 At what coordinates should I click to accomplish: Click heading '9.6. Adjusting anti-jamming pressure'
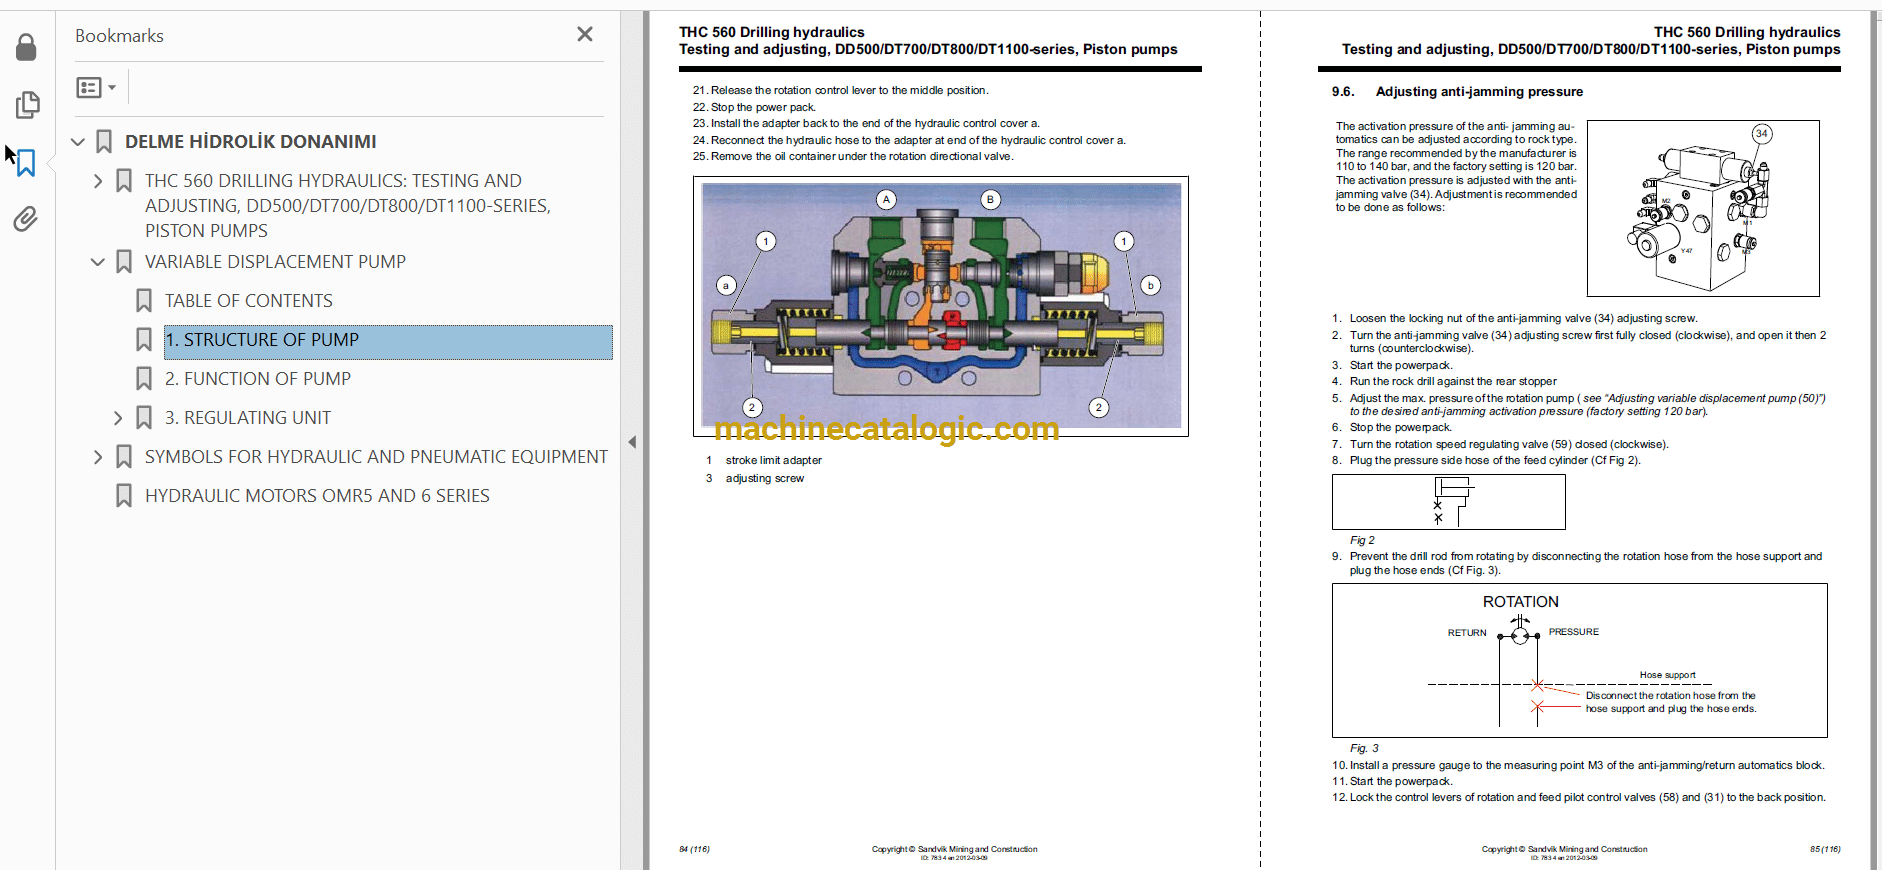[x=1457, y=92]
